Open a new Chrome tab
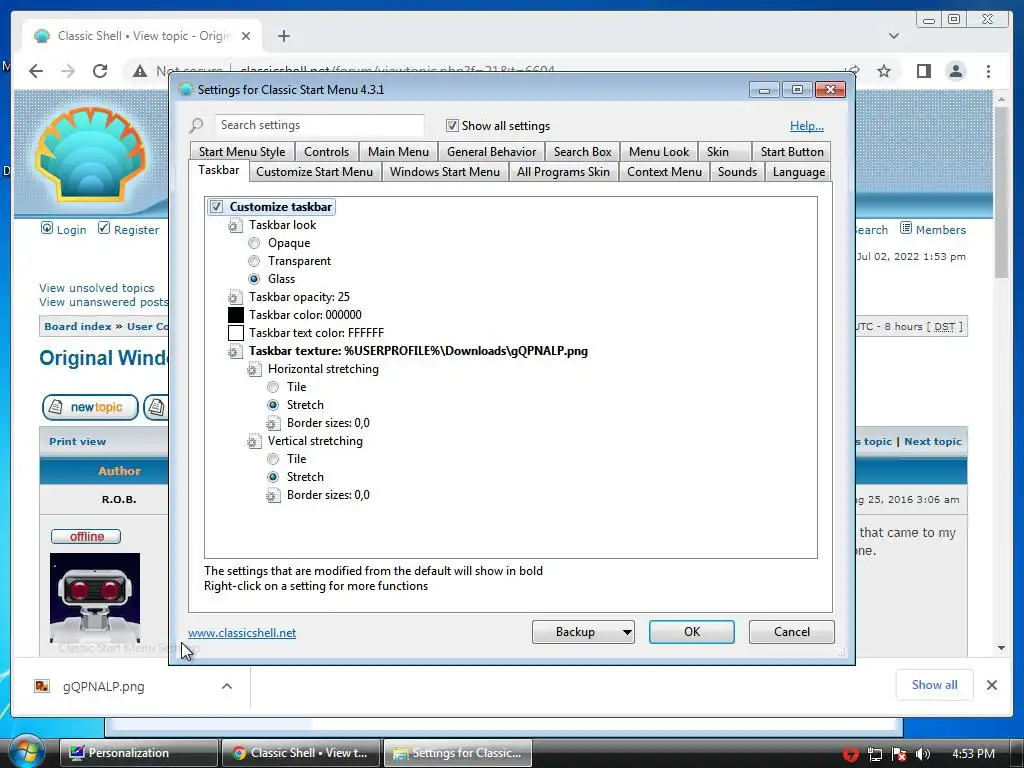The width and height of the screenshot is (1024, 768). click(283, 36)
